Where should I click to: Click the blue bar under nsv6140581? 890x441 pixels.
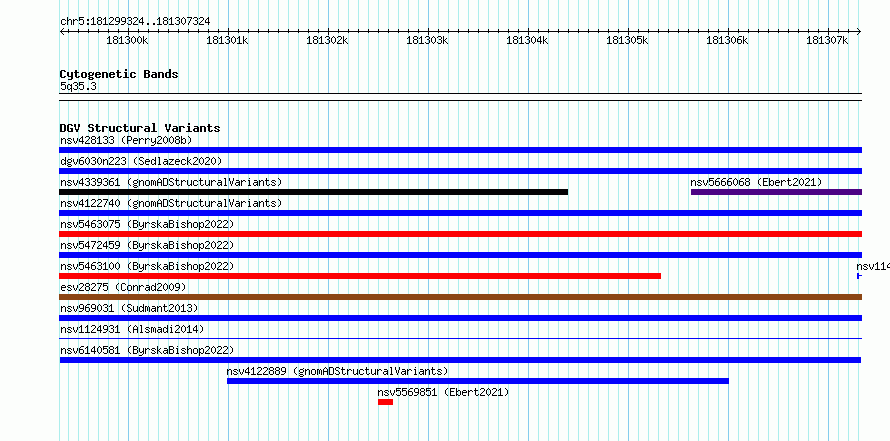460,360
